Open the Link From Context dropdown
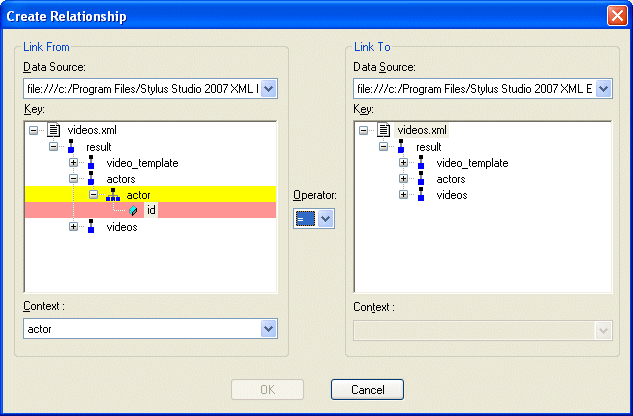This screenshot has width=633, height=416. (268, 328)
